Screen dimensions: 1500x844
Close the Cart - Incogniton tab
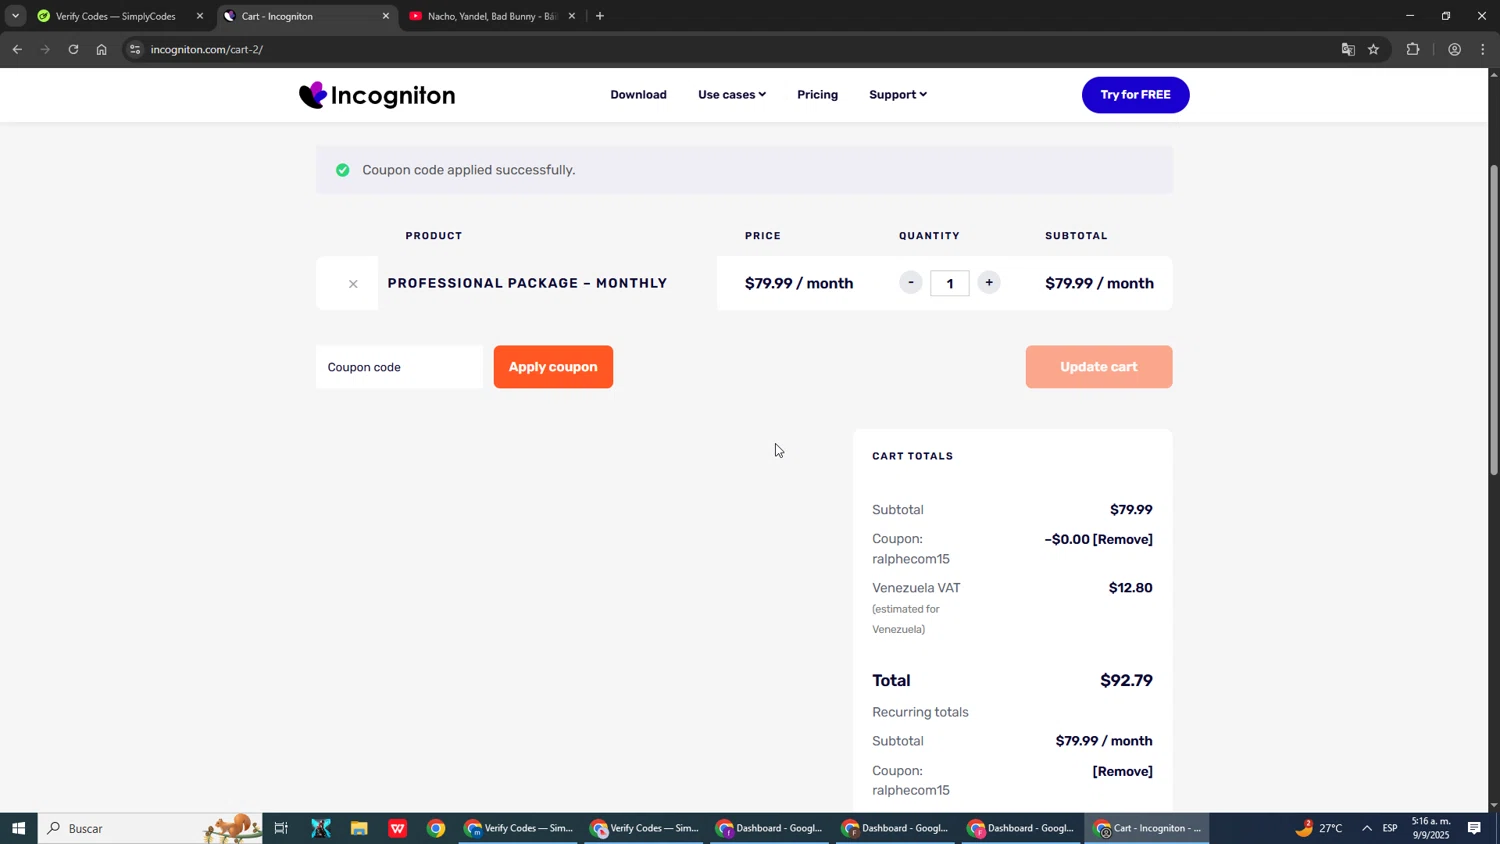click(386, 16)
